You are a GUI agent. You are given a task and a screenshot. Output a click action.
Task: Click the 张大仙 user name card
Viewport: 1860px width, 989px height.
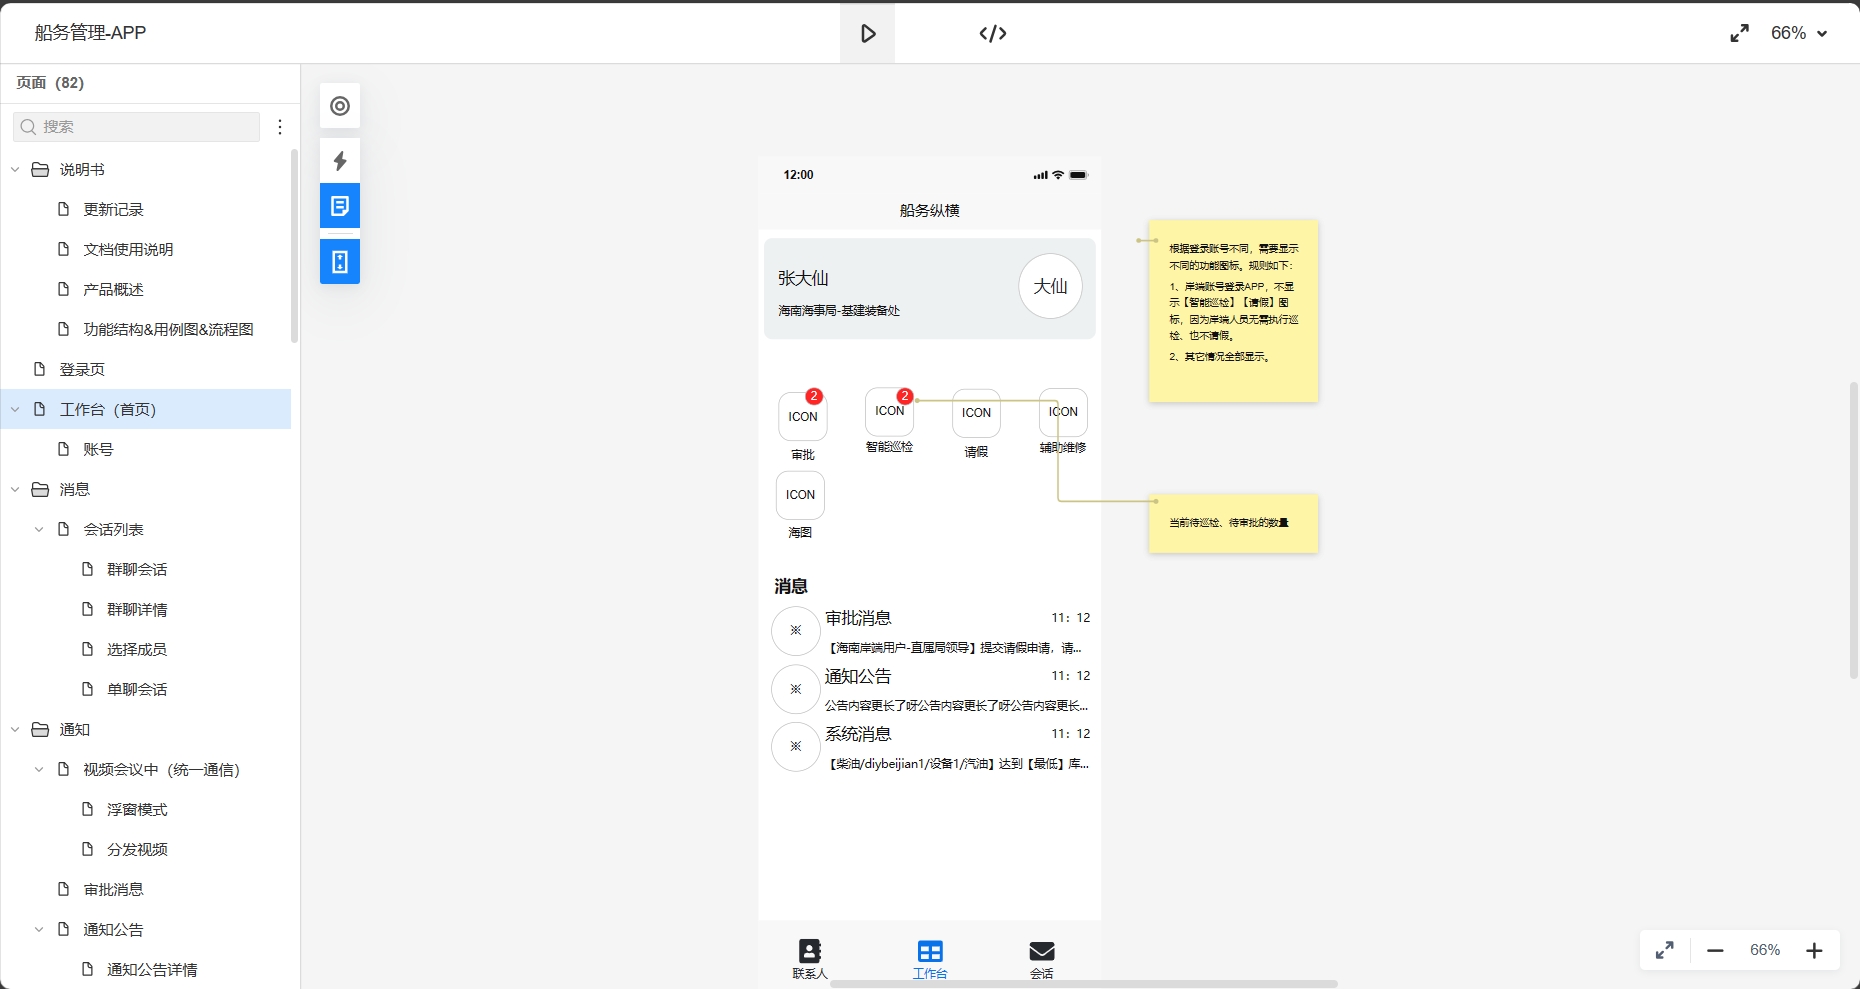(x=930, y=289)
